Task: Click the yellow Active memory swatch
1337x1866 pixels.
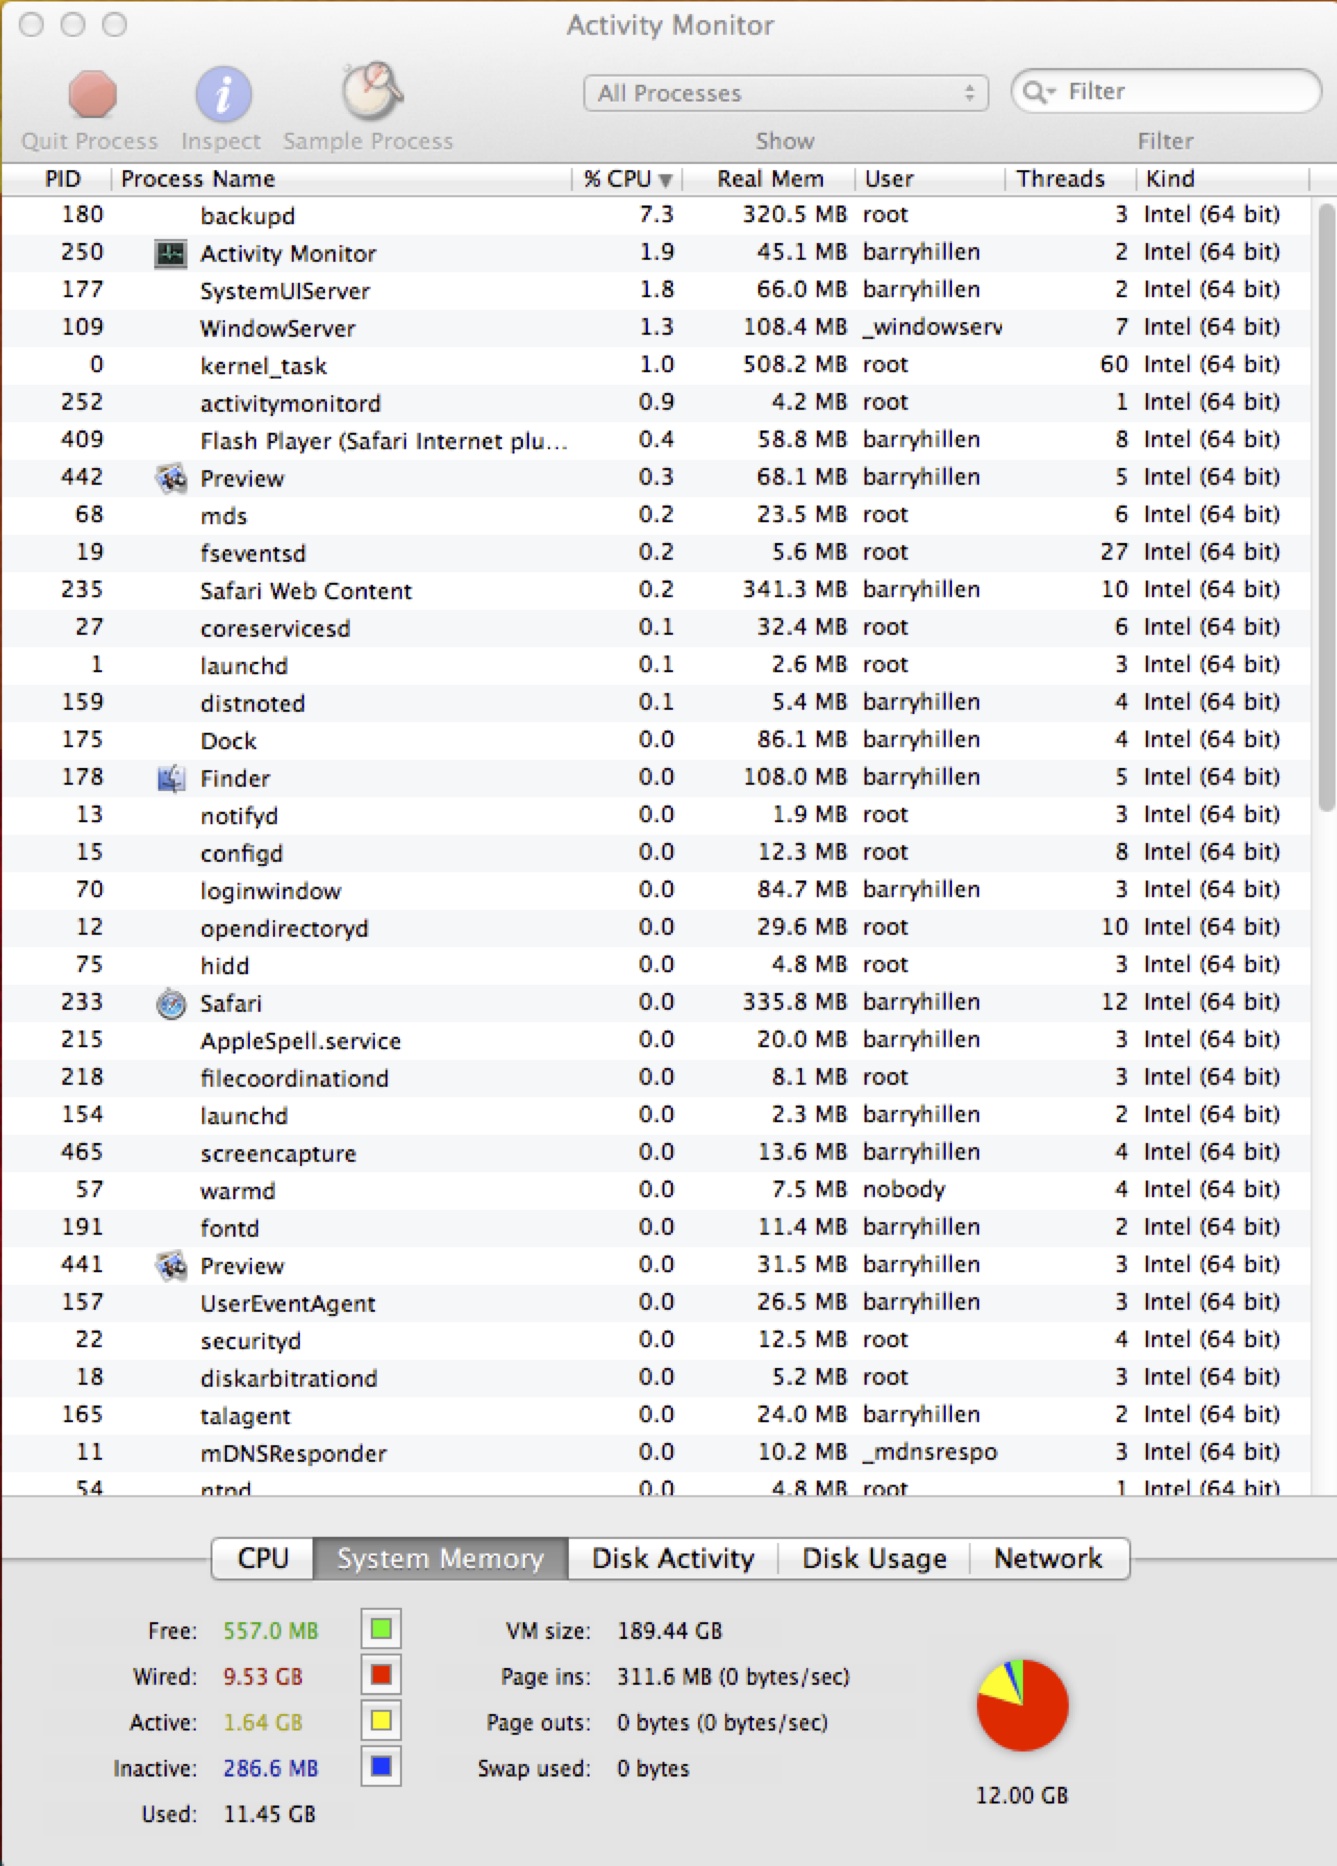Action: click(x=381, y=1721)
